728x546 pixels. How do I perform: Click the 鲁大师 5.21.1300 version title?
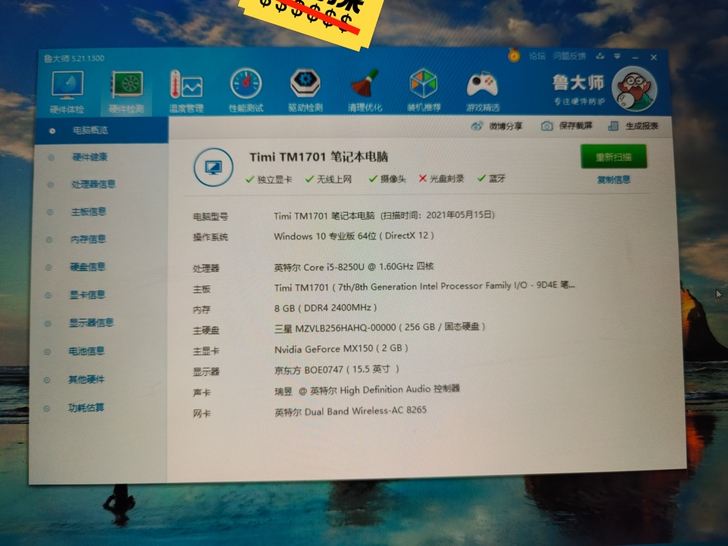(x=74, y=58)
